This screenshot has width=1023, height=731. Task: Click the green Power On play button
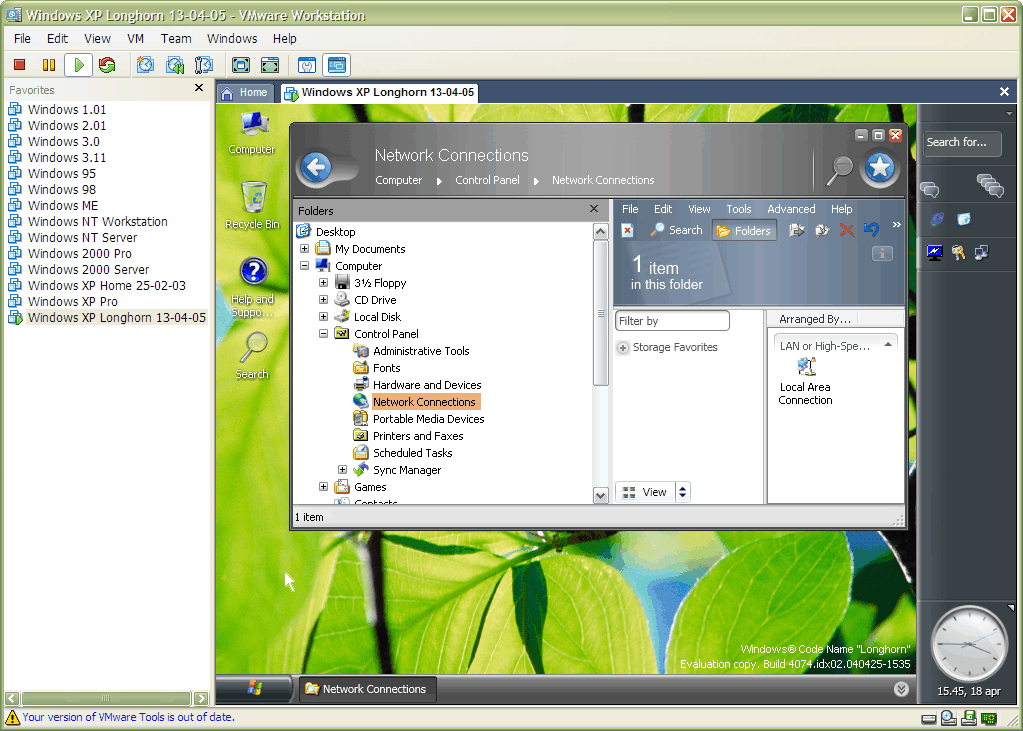(79, 65)
